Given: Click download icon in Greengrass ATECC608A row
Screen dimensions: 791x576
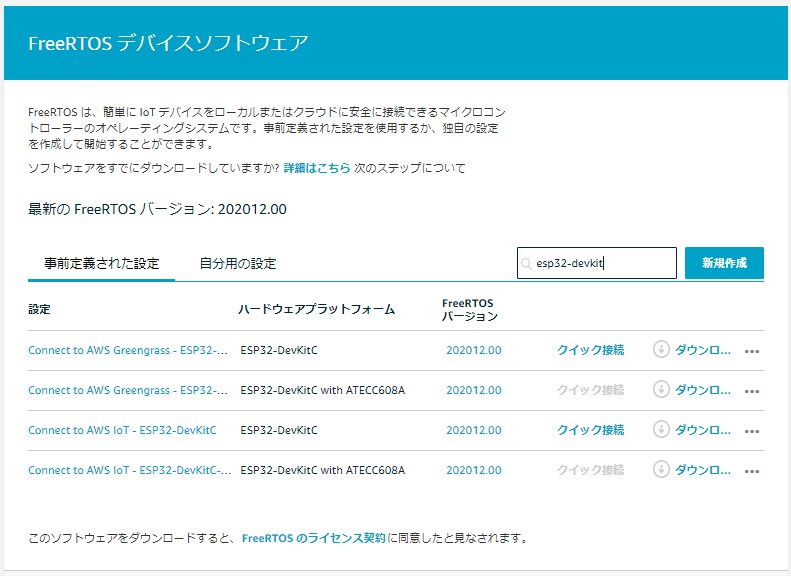Looking at the screenshot, I should coord(661,389).
